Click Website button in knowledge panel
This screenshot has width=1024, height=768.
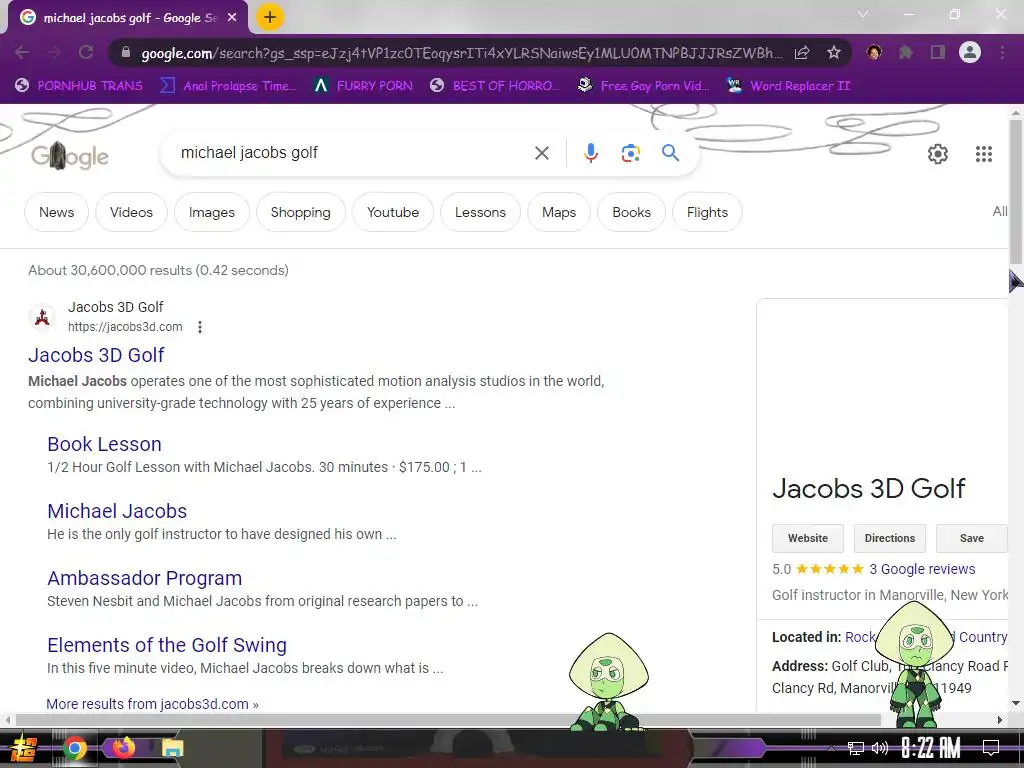click(807, 538)
